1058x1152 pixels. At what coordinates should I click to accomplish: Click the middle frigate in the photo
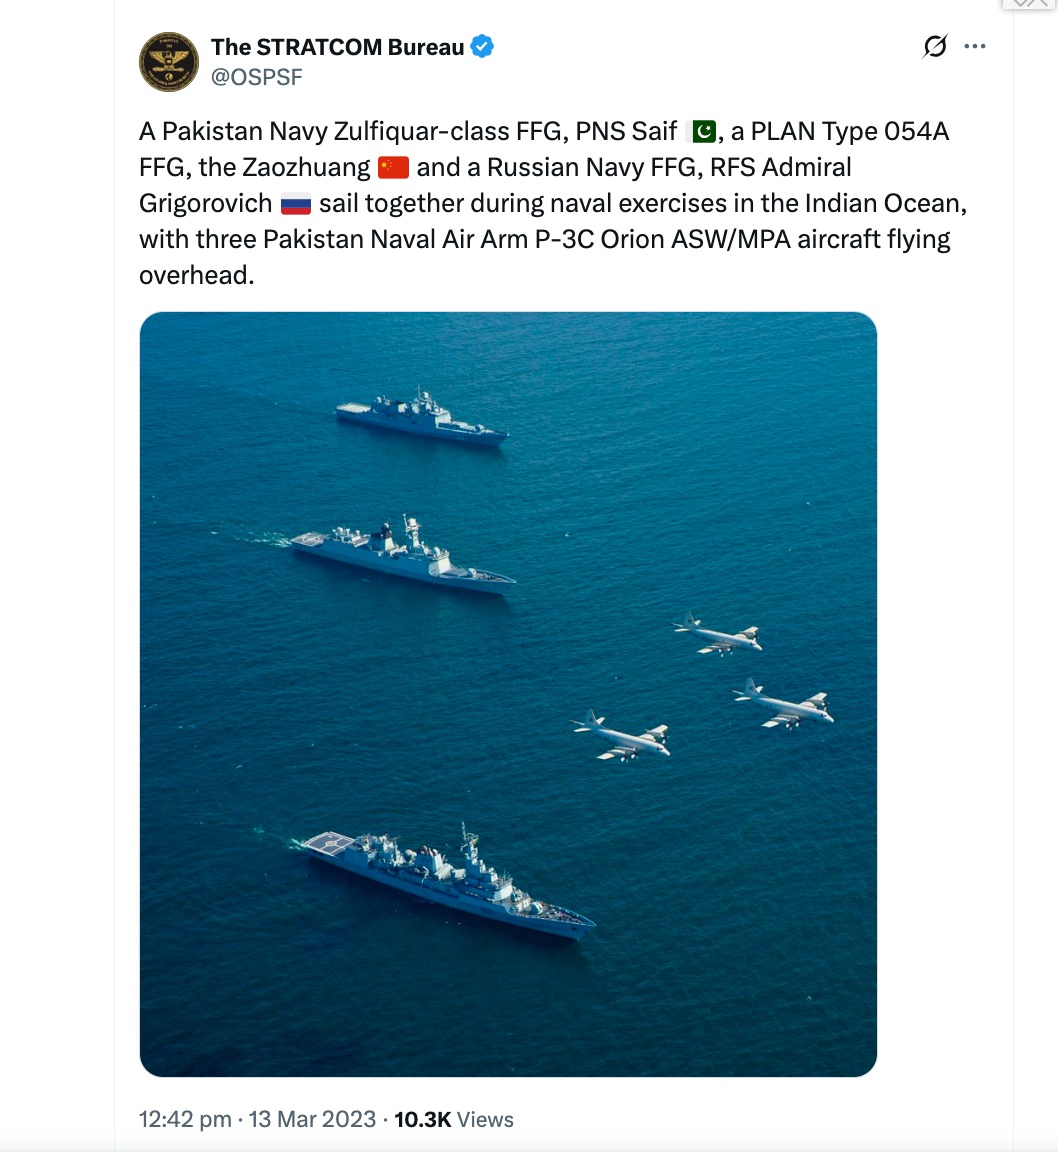pyautogui.click(x=403, y=555)
